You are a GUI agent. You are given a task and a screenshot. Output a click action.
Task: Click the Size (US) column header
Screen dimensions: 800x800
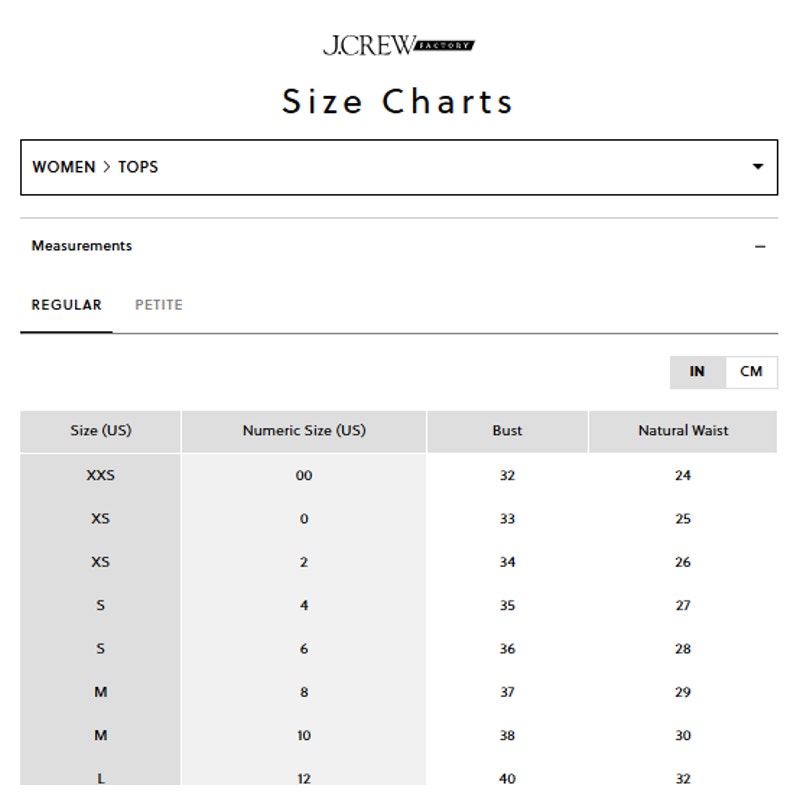101,431
